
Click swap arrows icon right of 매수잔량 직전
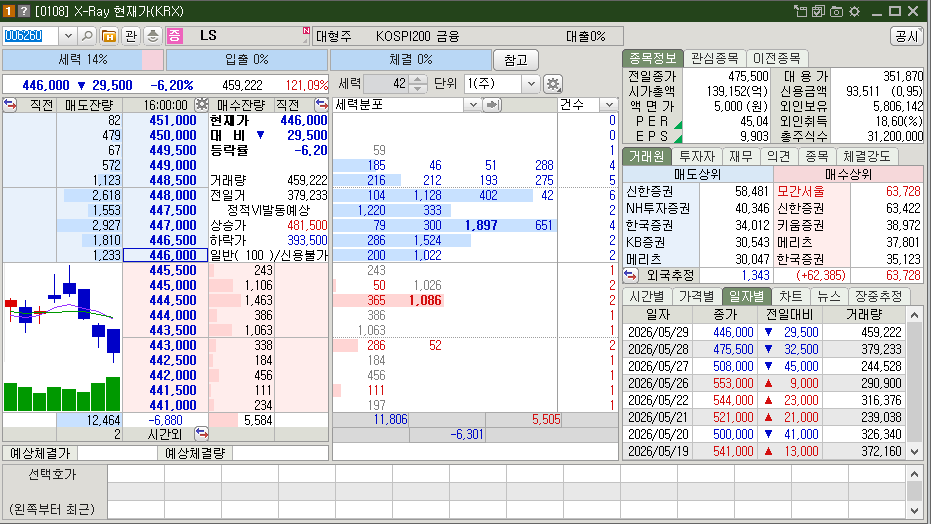pos(321,105)
